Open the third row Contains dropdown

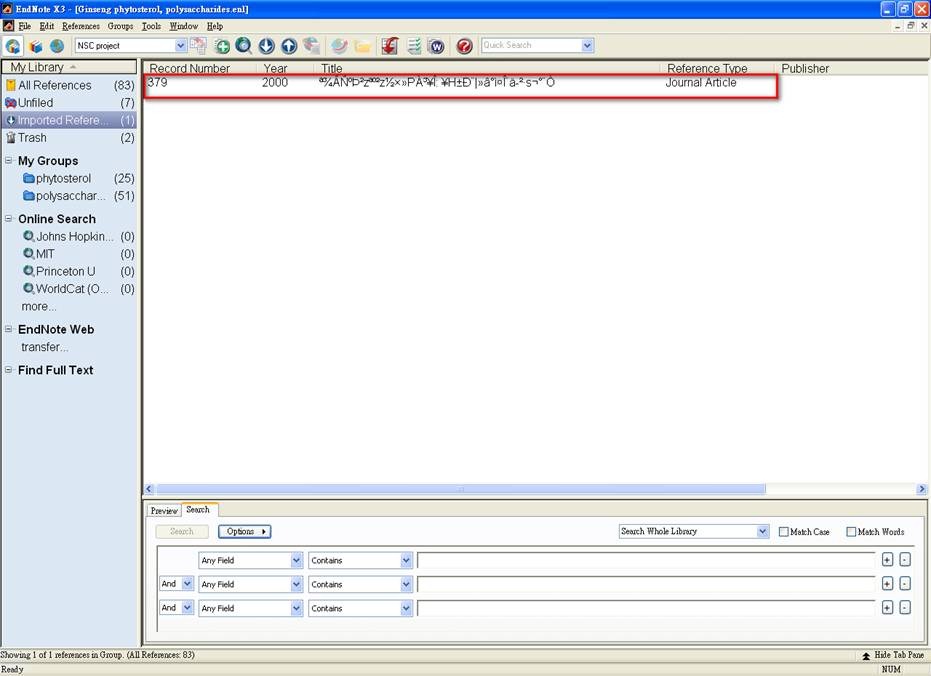click(360, 608)
